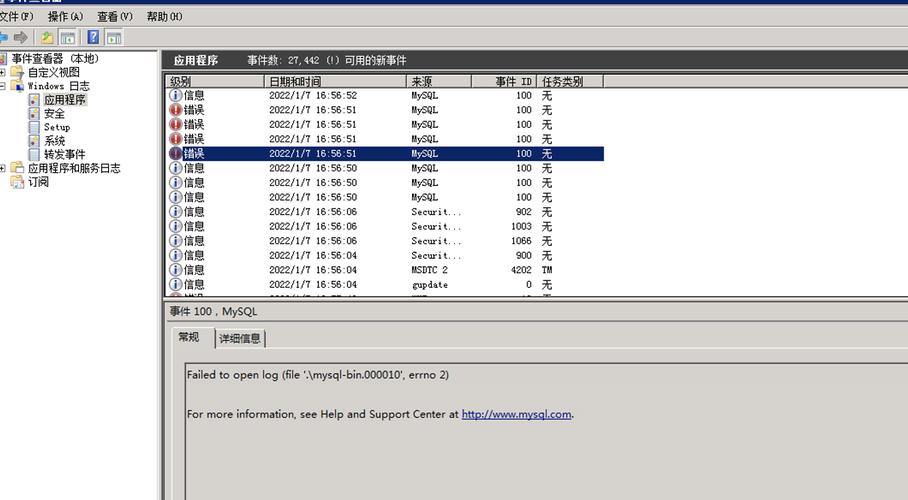Click the 事件 100，MySQL detail header
This screenshot has height=500, width=908.
click(x=214, y=311)
